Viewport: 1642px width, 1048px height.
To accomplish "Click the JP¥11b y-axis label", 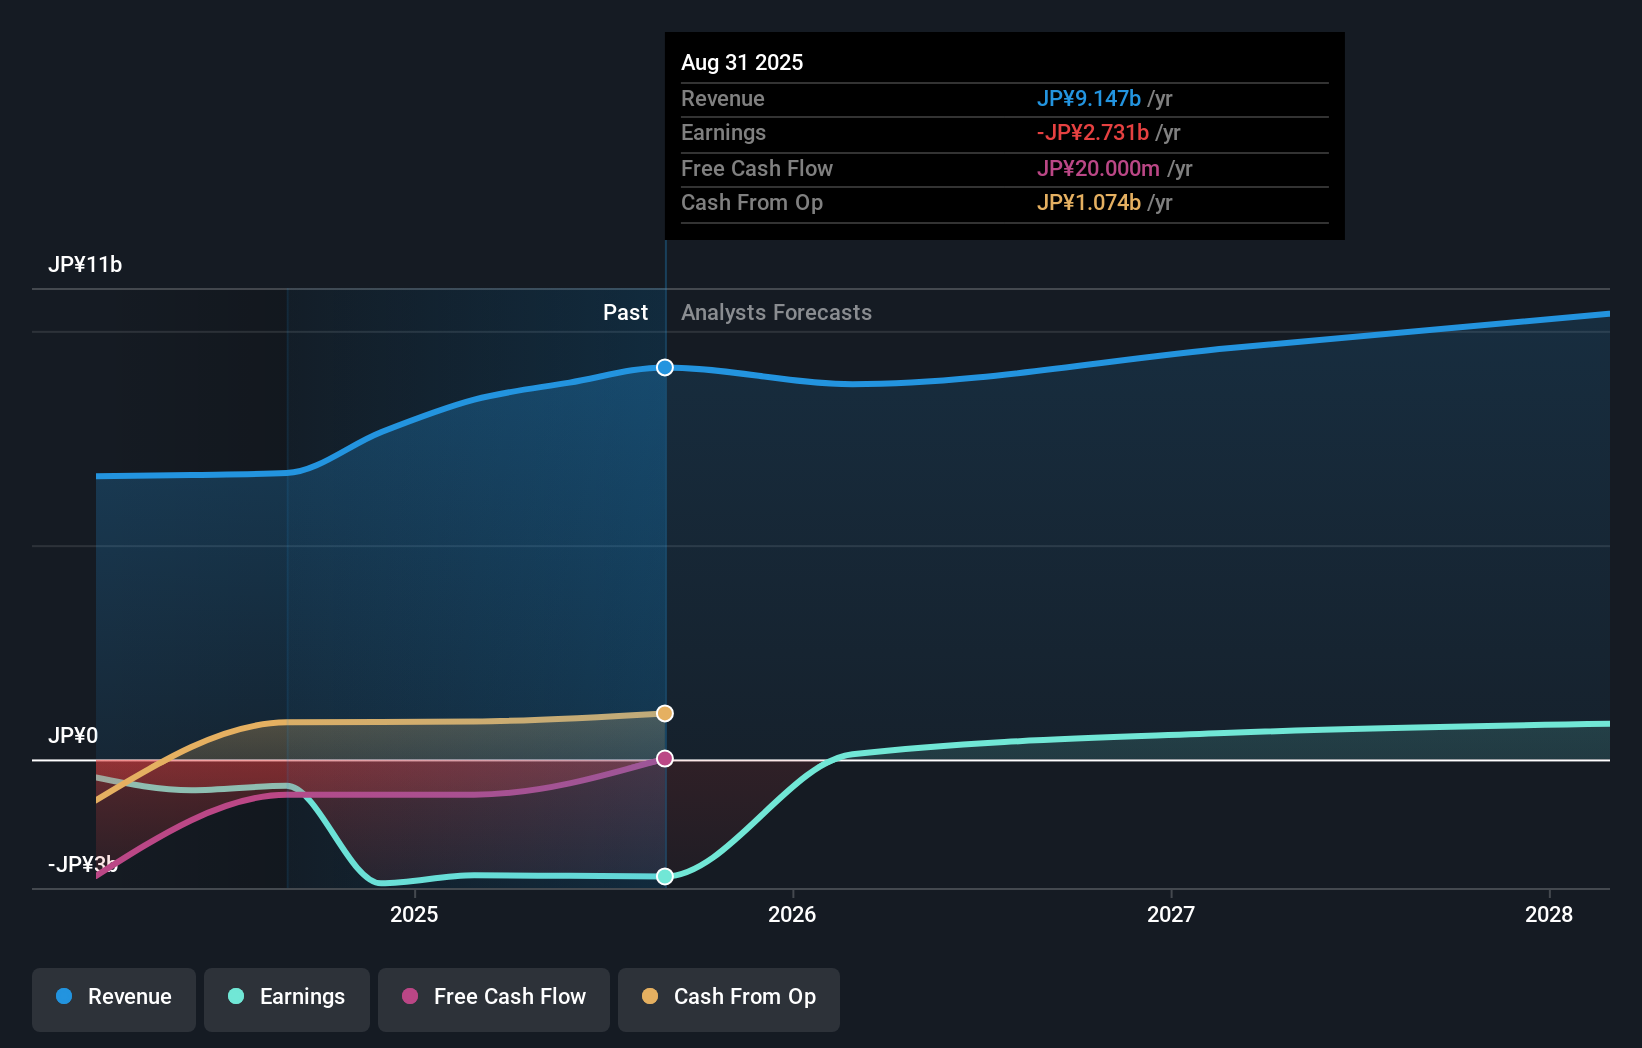I will click(87, 265).
